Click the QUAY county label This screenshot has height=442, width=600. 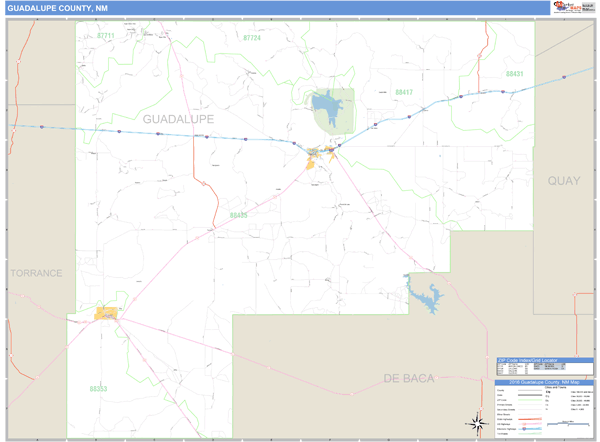coord(563,181)
